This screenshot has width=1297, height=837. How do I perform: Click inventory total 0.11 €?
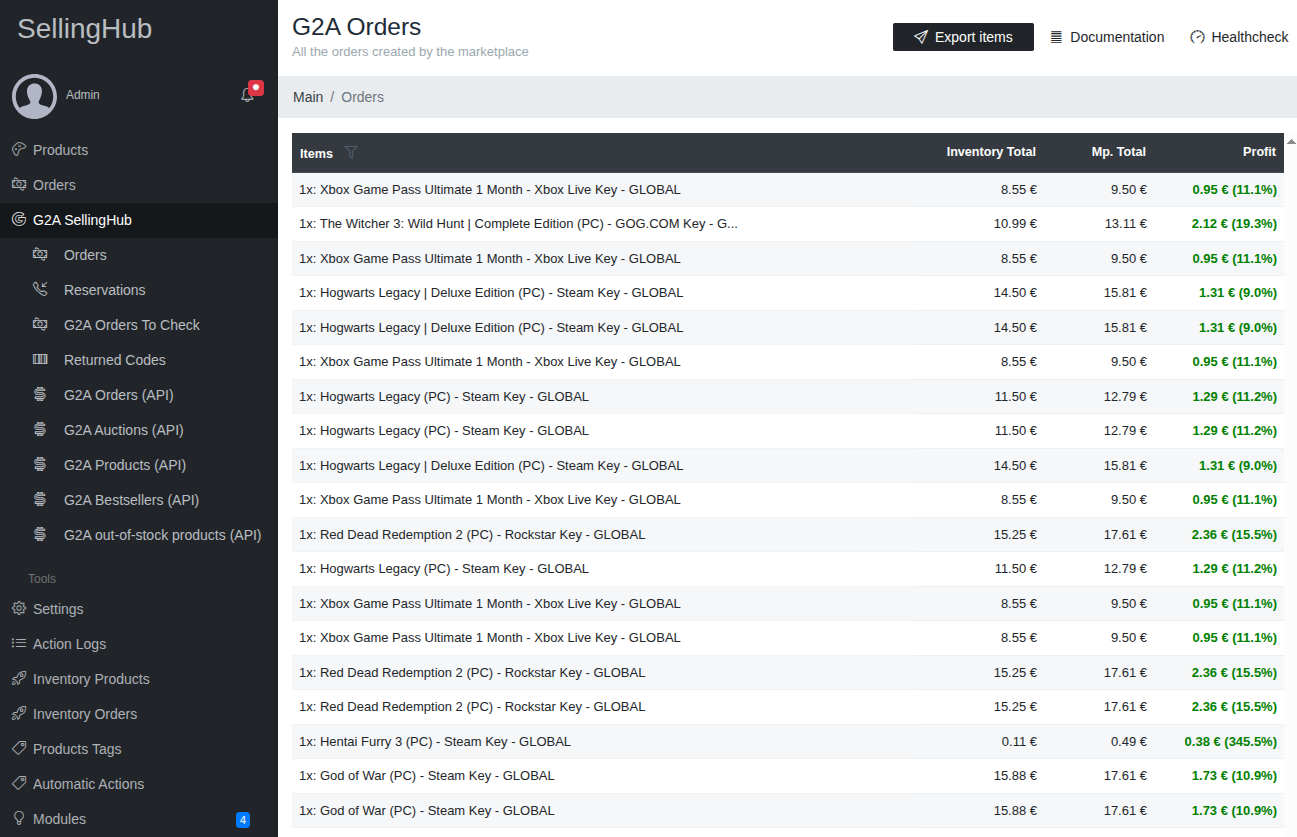point(1019,742)
